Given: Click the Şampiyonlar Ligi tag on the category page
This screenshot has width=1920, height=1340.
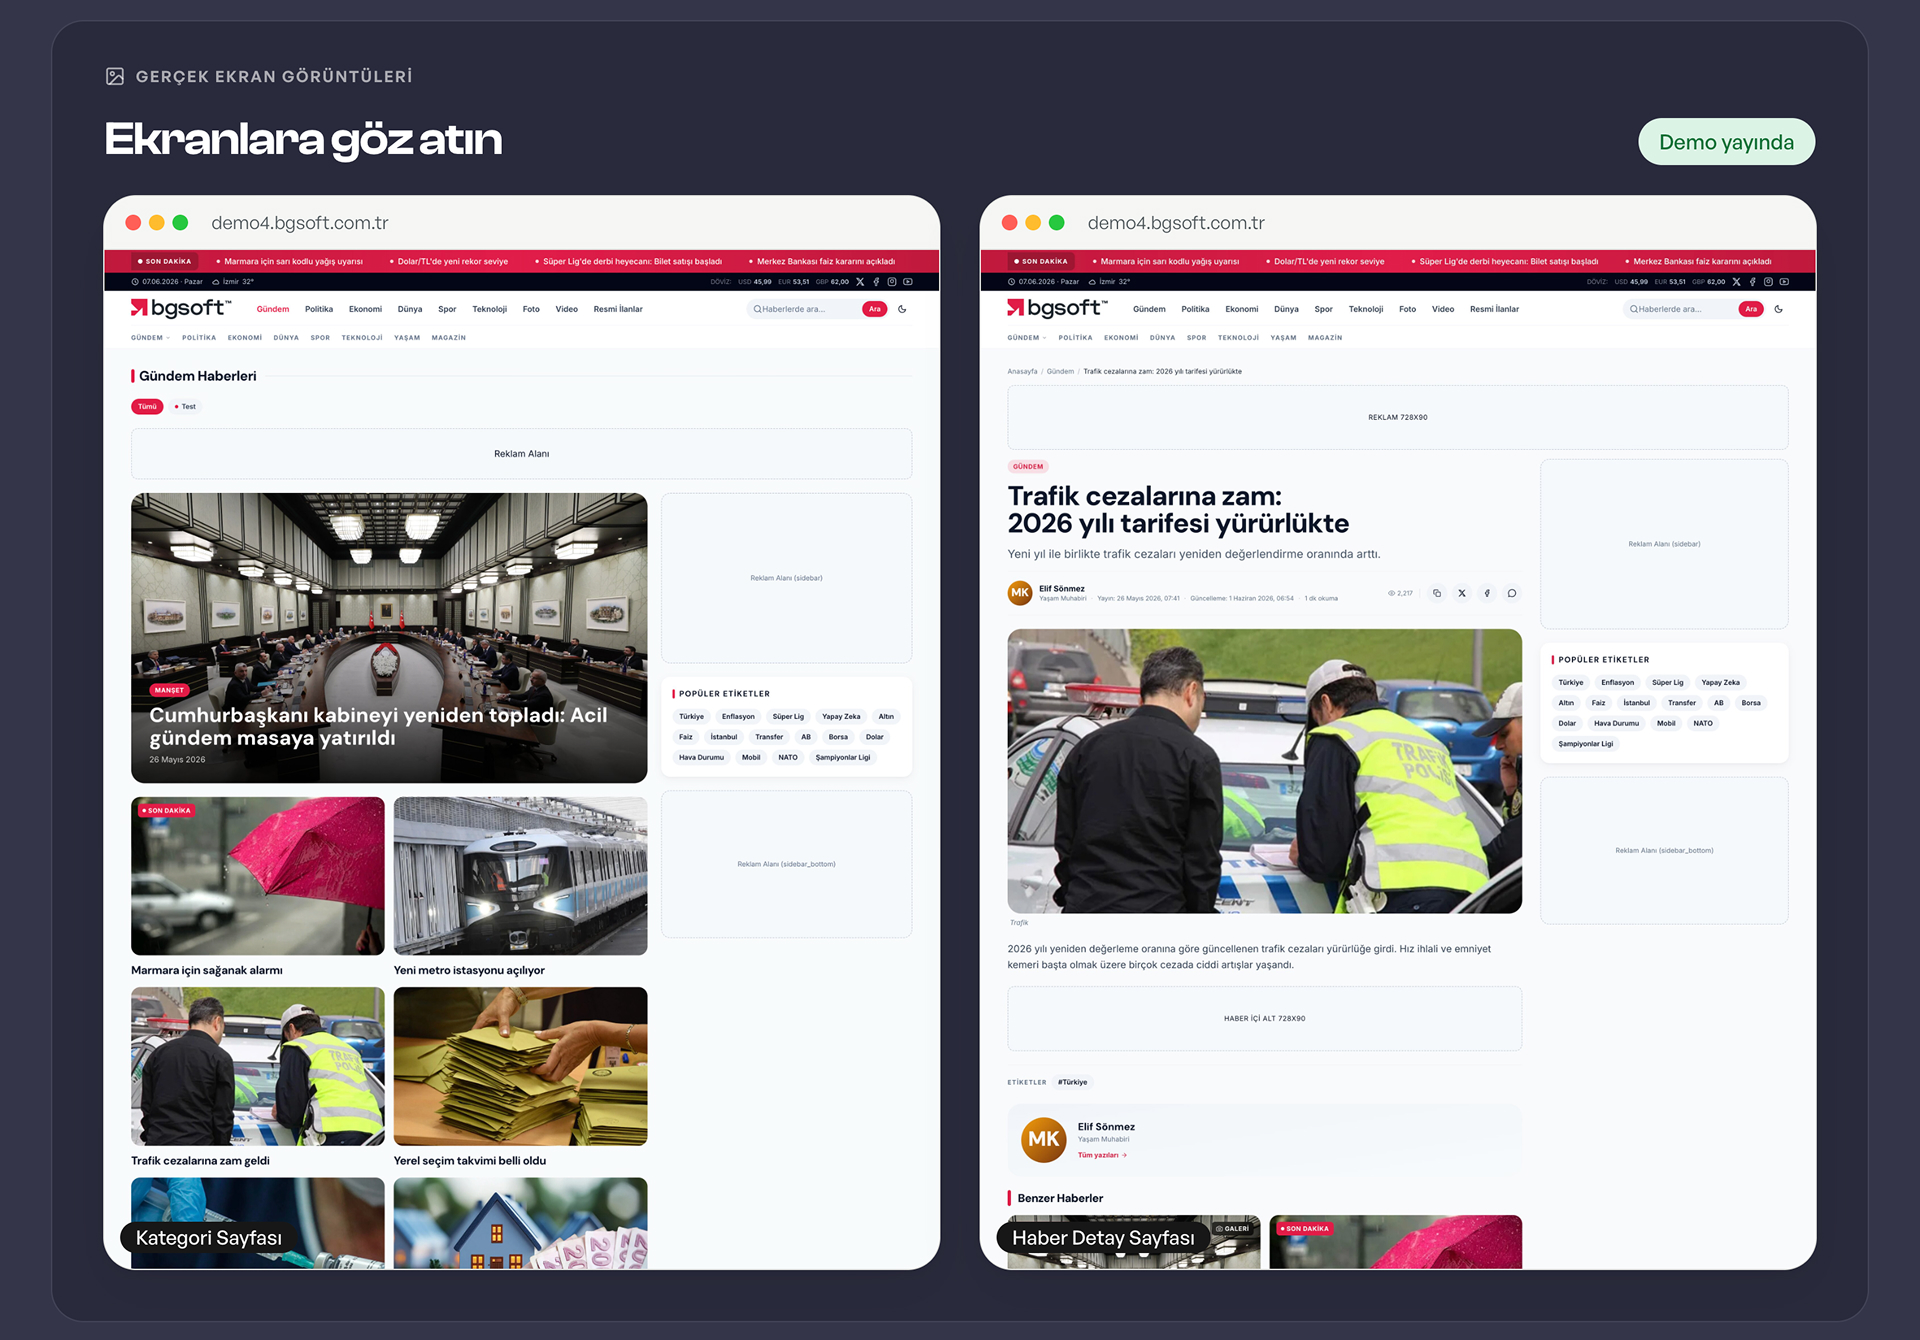Looking at the screenshot, I should (843, 757).
